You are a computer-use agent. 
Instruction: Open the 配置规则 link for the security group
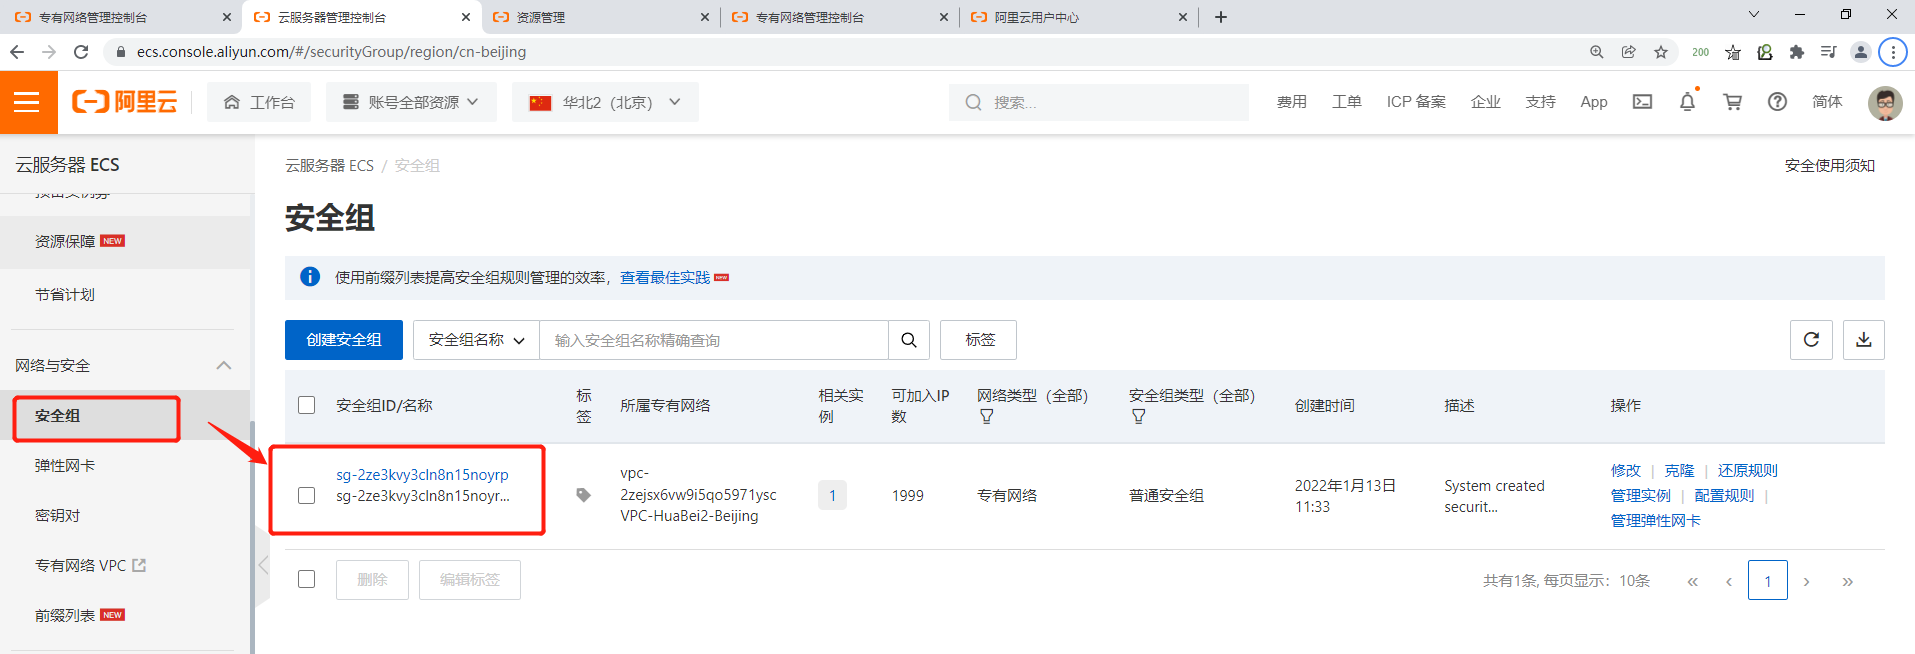pyautogui.click(x=1723, y=495)
